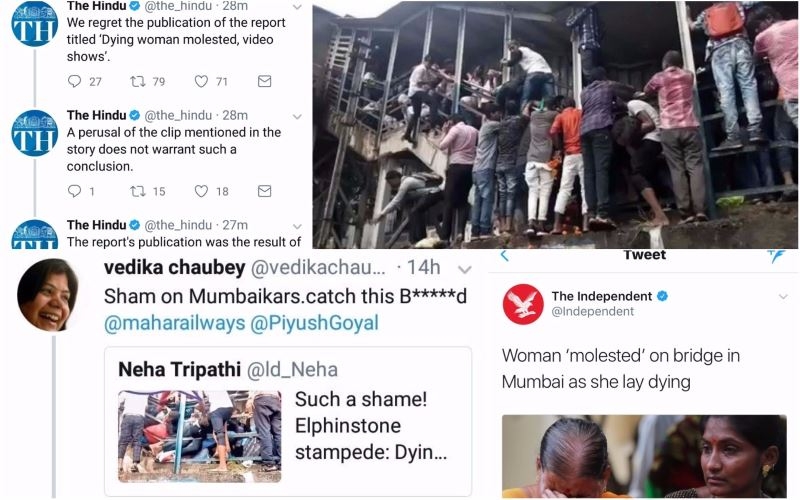View vedika chaubey's profile picture
The height and width of the screenshot is (500, 800).
[47, 295]
